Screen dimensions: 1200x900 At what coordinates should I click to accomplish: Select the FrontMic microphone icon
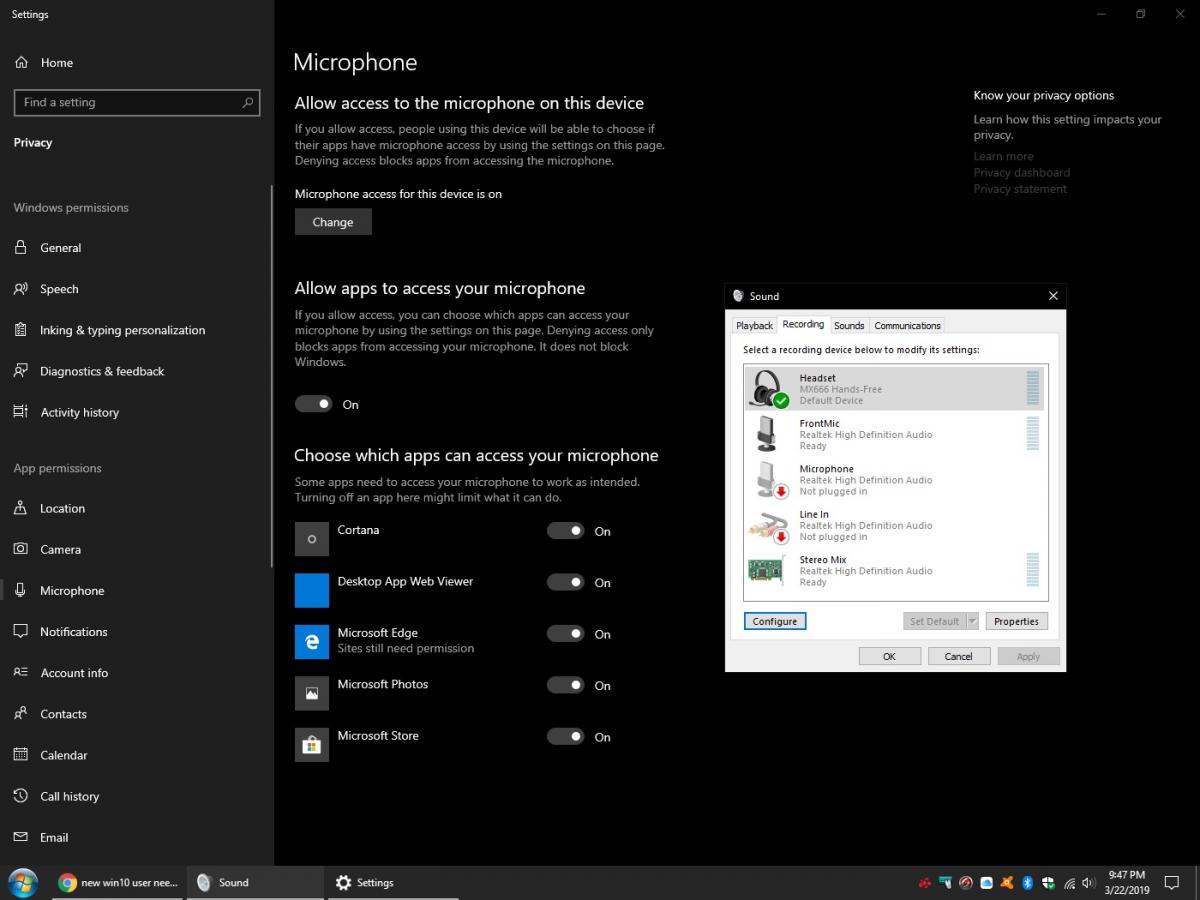(x=767, y=434)
